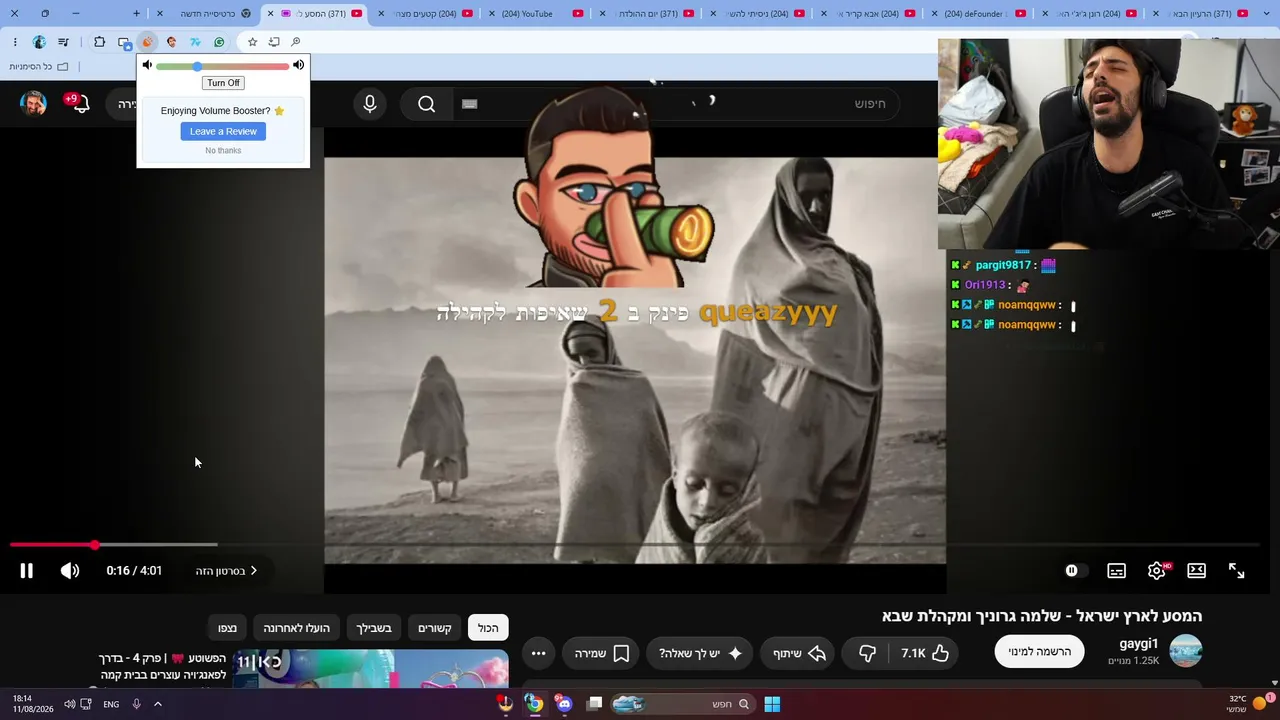Adjust the Volume Booster slider handle
Viewport: 1280px width, 720px height.
(197, 66)
